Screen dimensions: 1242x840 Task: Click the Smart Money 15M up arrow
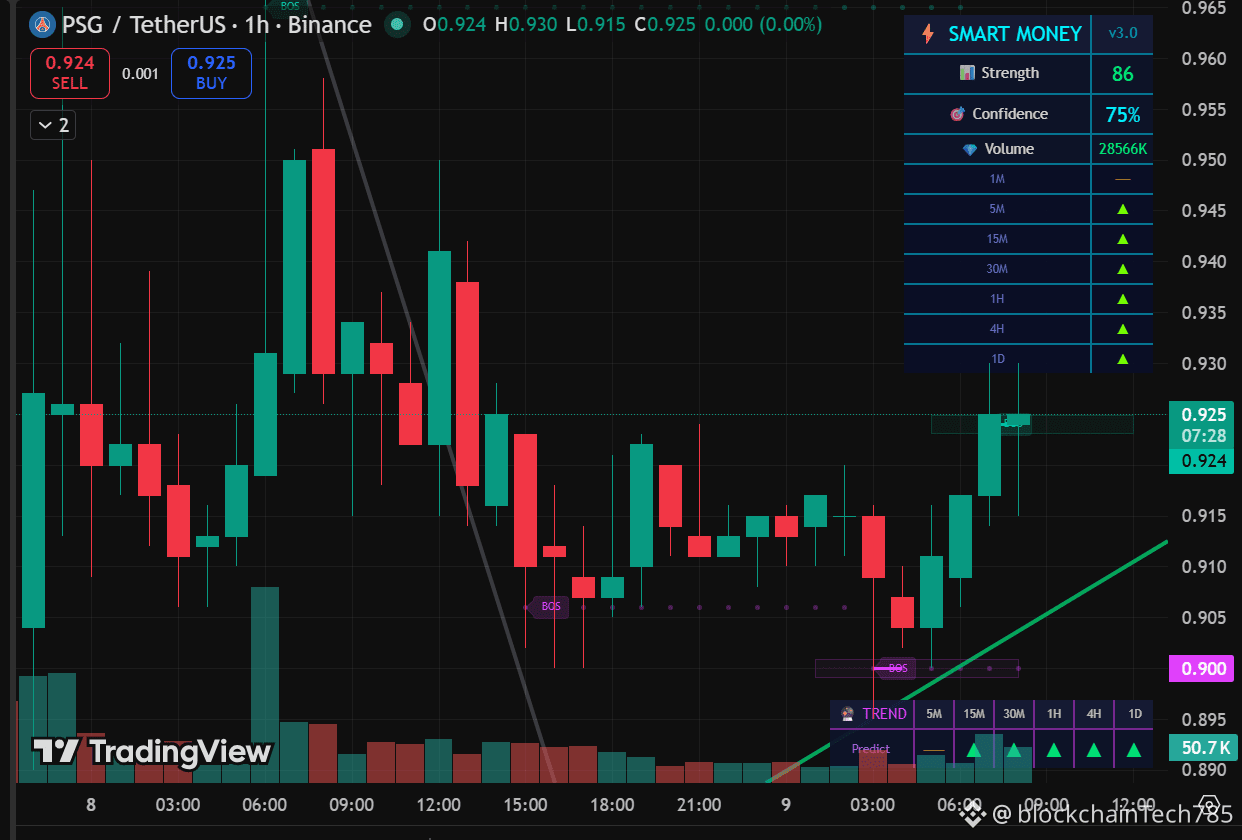1122,239
